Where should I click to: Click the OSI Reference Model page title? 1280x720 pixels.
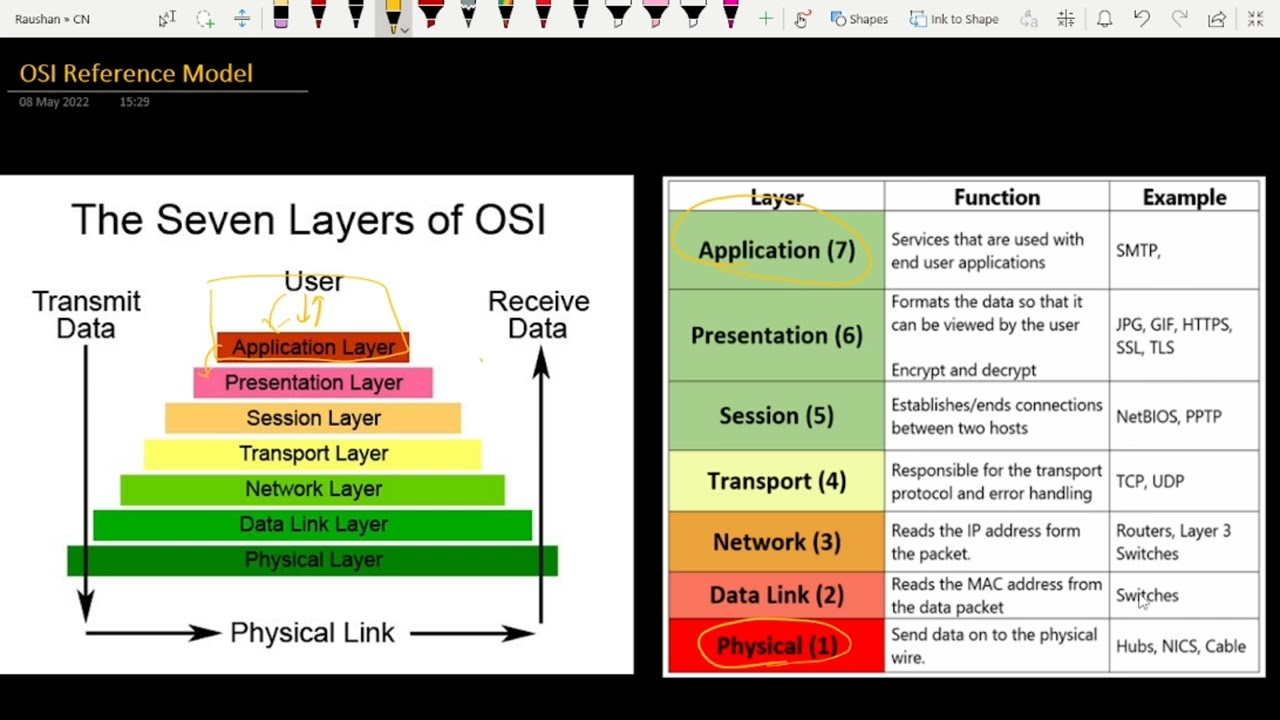(136, 73)
